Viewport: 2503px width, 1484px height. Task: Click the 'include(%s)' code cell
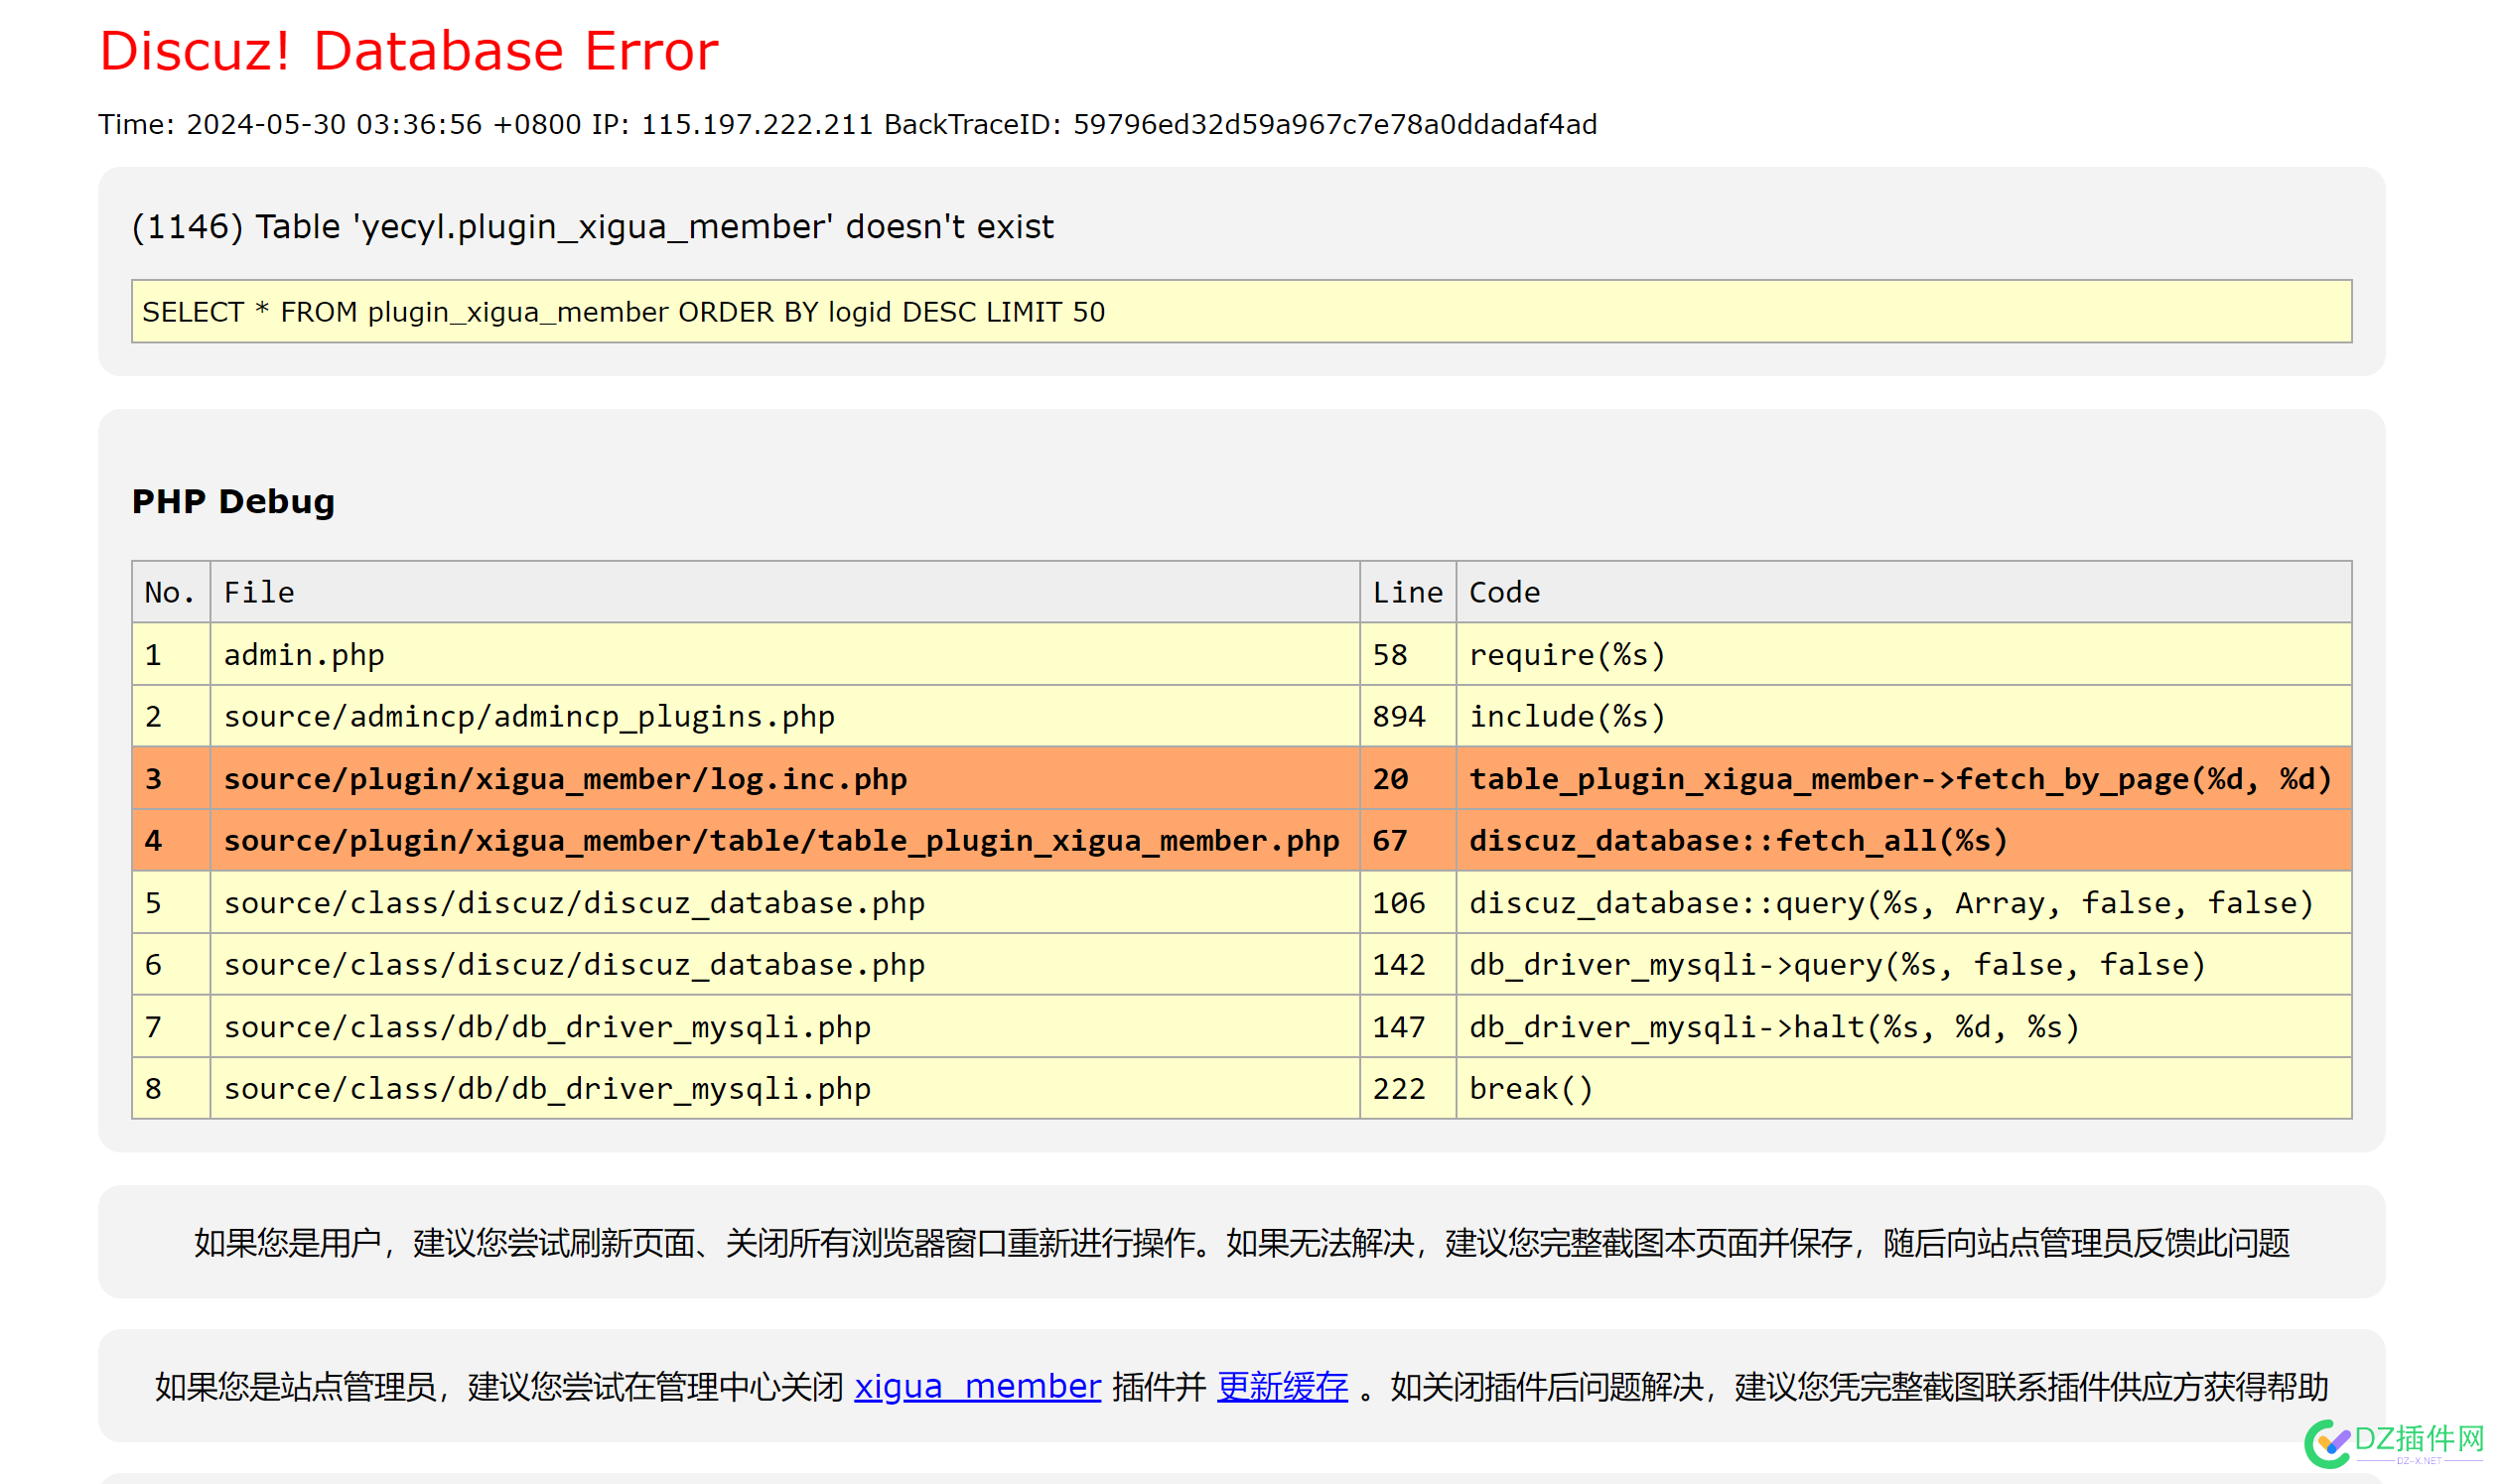[x=1904, y=716]
